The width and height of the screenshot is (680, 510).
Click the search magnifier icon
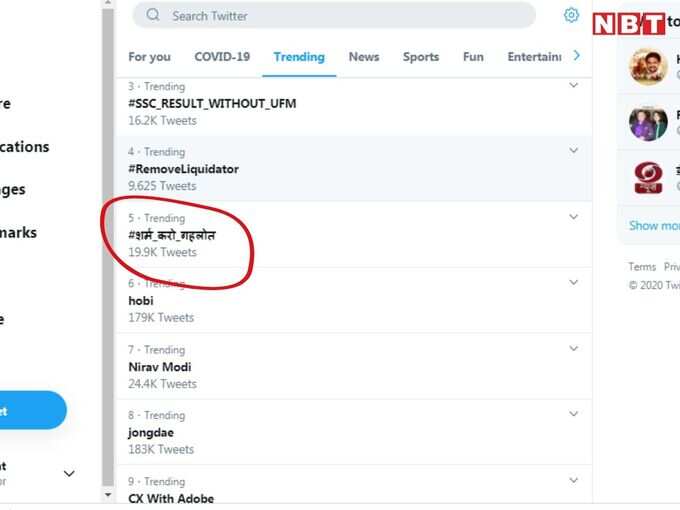tap(153, 15)
